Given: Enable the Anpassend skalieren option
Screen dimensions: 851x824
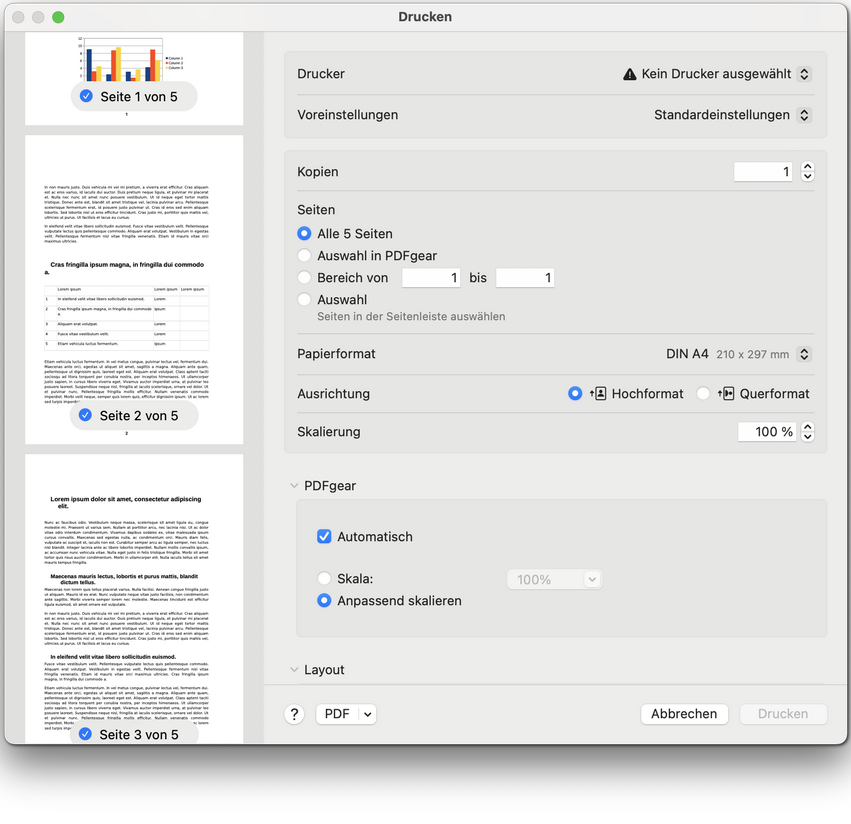Looking at the screenshot, I should click(x=324, y=600).
